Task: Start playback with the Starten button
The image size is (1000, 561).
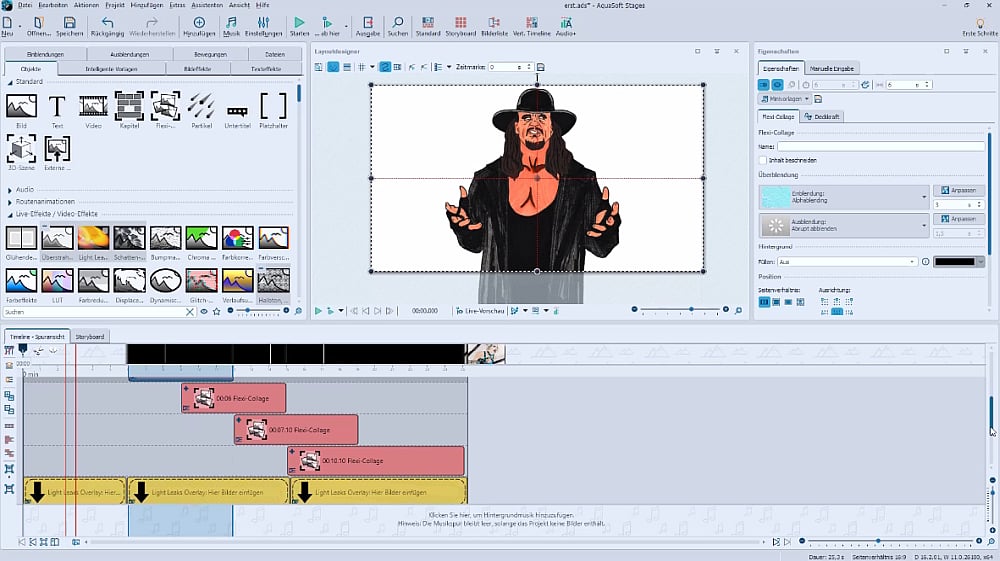Action: tap(299, 26)
